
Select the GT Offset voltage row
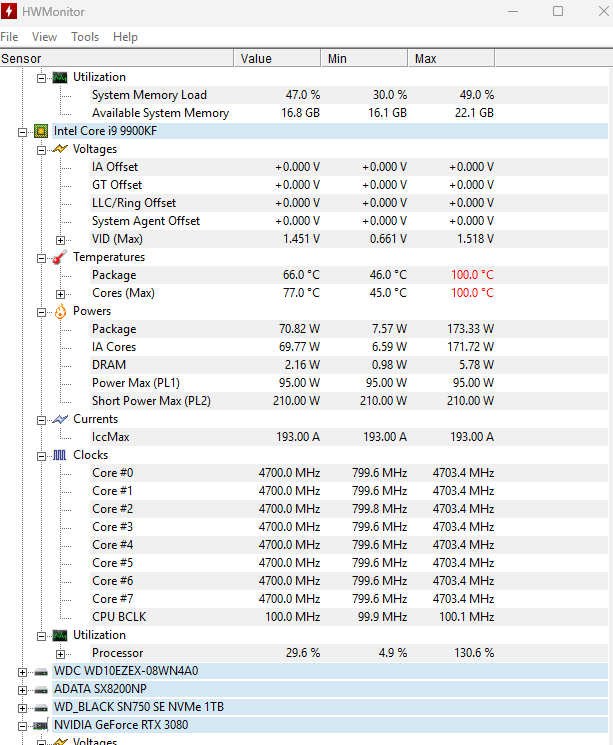pyautogui.click(x=349, y=185)
